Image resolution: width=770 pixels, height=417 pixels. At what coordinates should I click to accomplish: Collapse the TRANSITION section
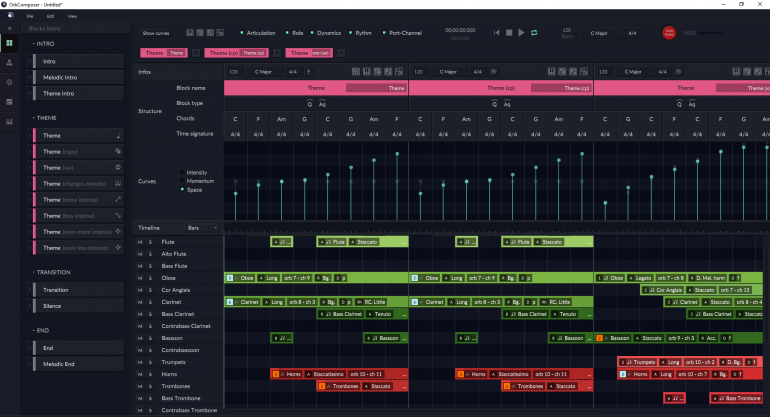pyautogui.click(x=33, y=272)
